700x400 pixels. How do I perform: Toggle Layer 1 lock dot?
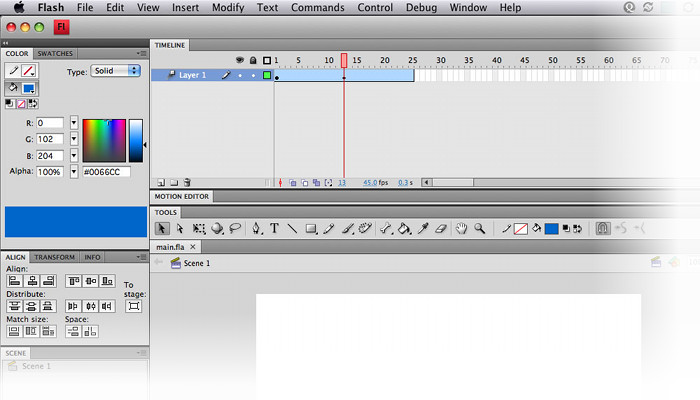coord(253,75)
